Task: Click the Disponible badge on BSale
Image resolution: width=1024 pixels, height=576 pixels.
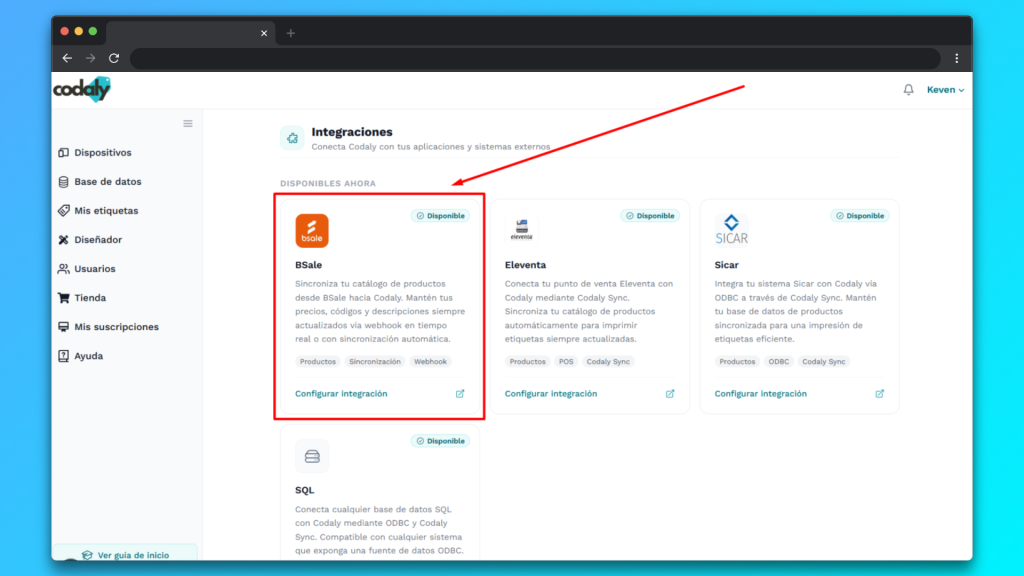Action: point(440,216)
